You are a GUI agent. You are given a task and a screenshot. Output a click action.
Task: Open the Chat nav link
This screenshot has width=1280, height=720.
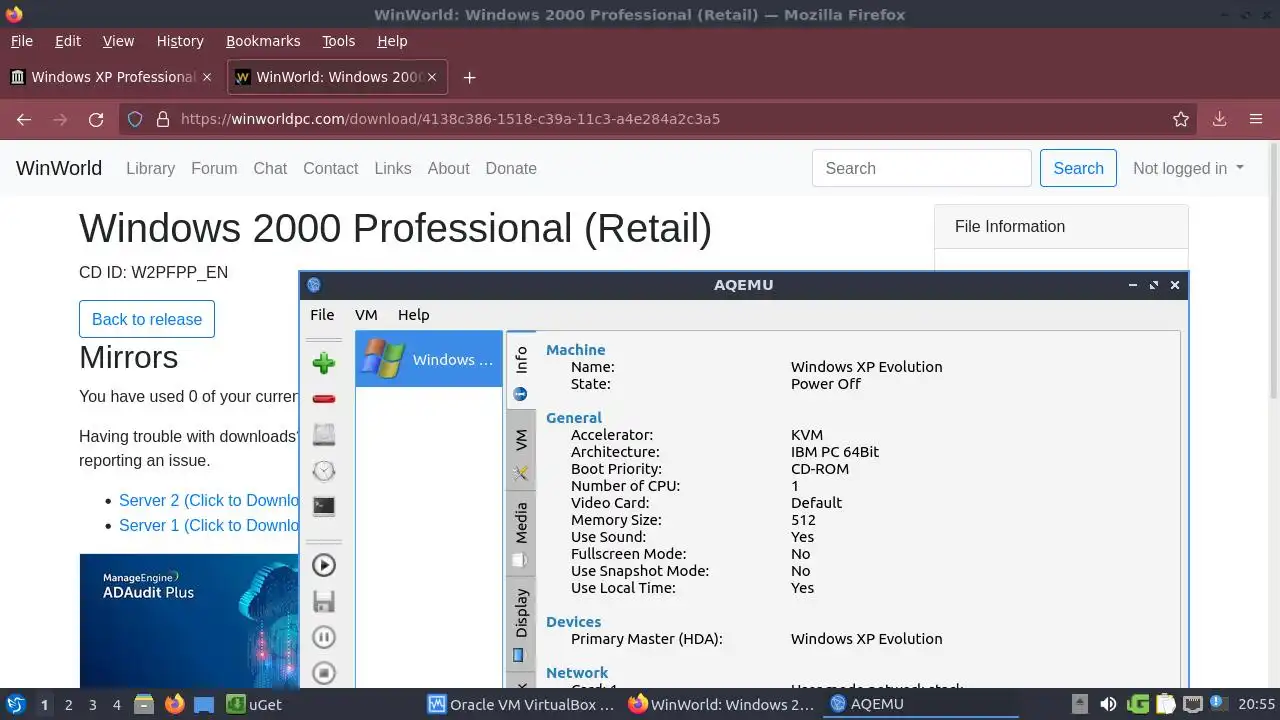[x=270, y=168]
